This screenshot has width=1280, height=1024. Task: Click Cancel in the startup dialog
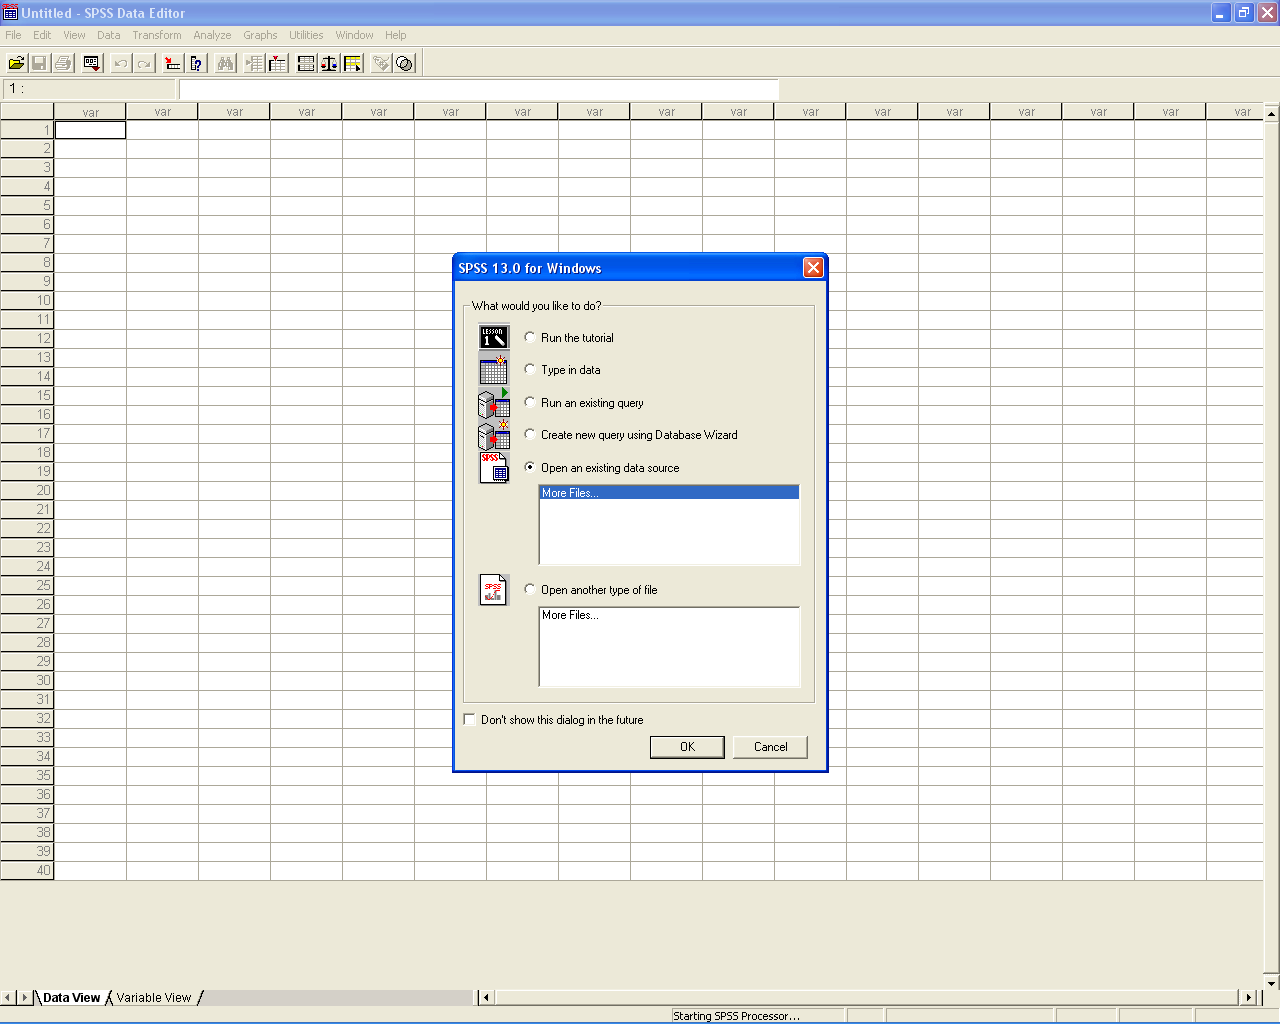point(770,747)
